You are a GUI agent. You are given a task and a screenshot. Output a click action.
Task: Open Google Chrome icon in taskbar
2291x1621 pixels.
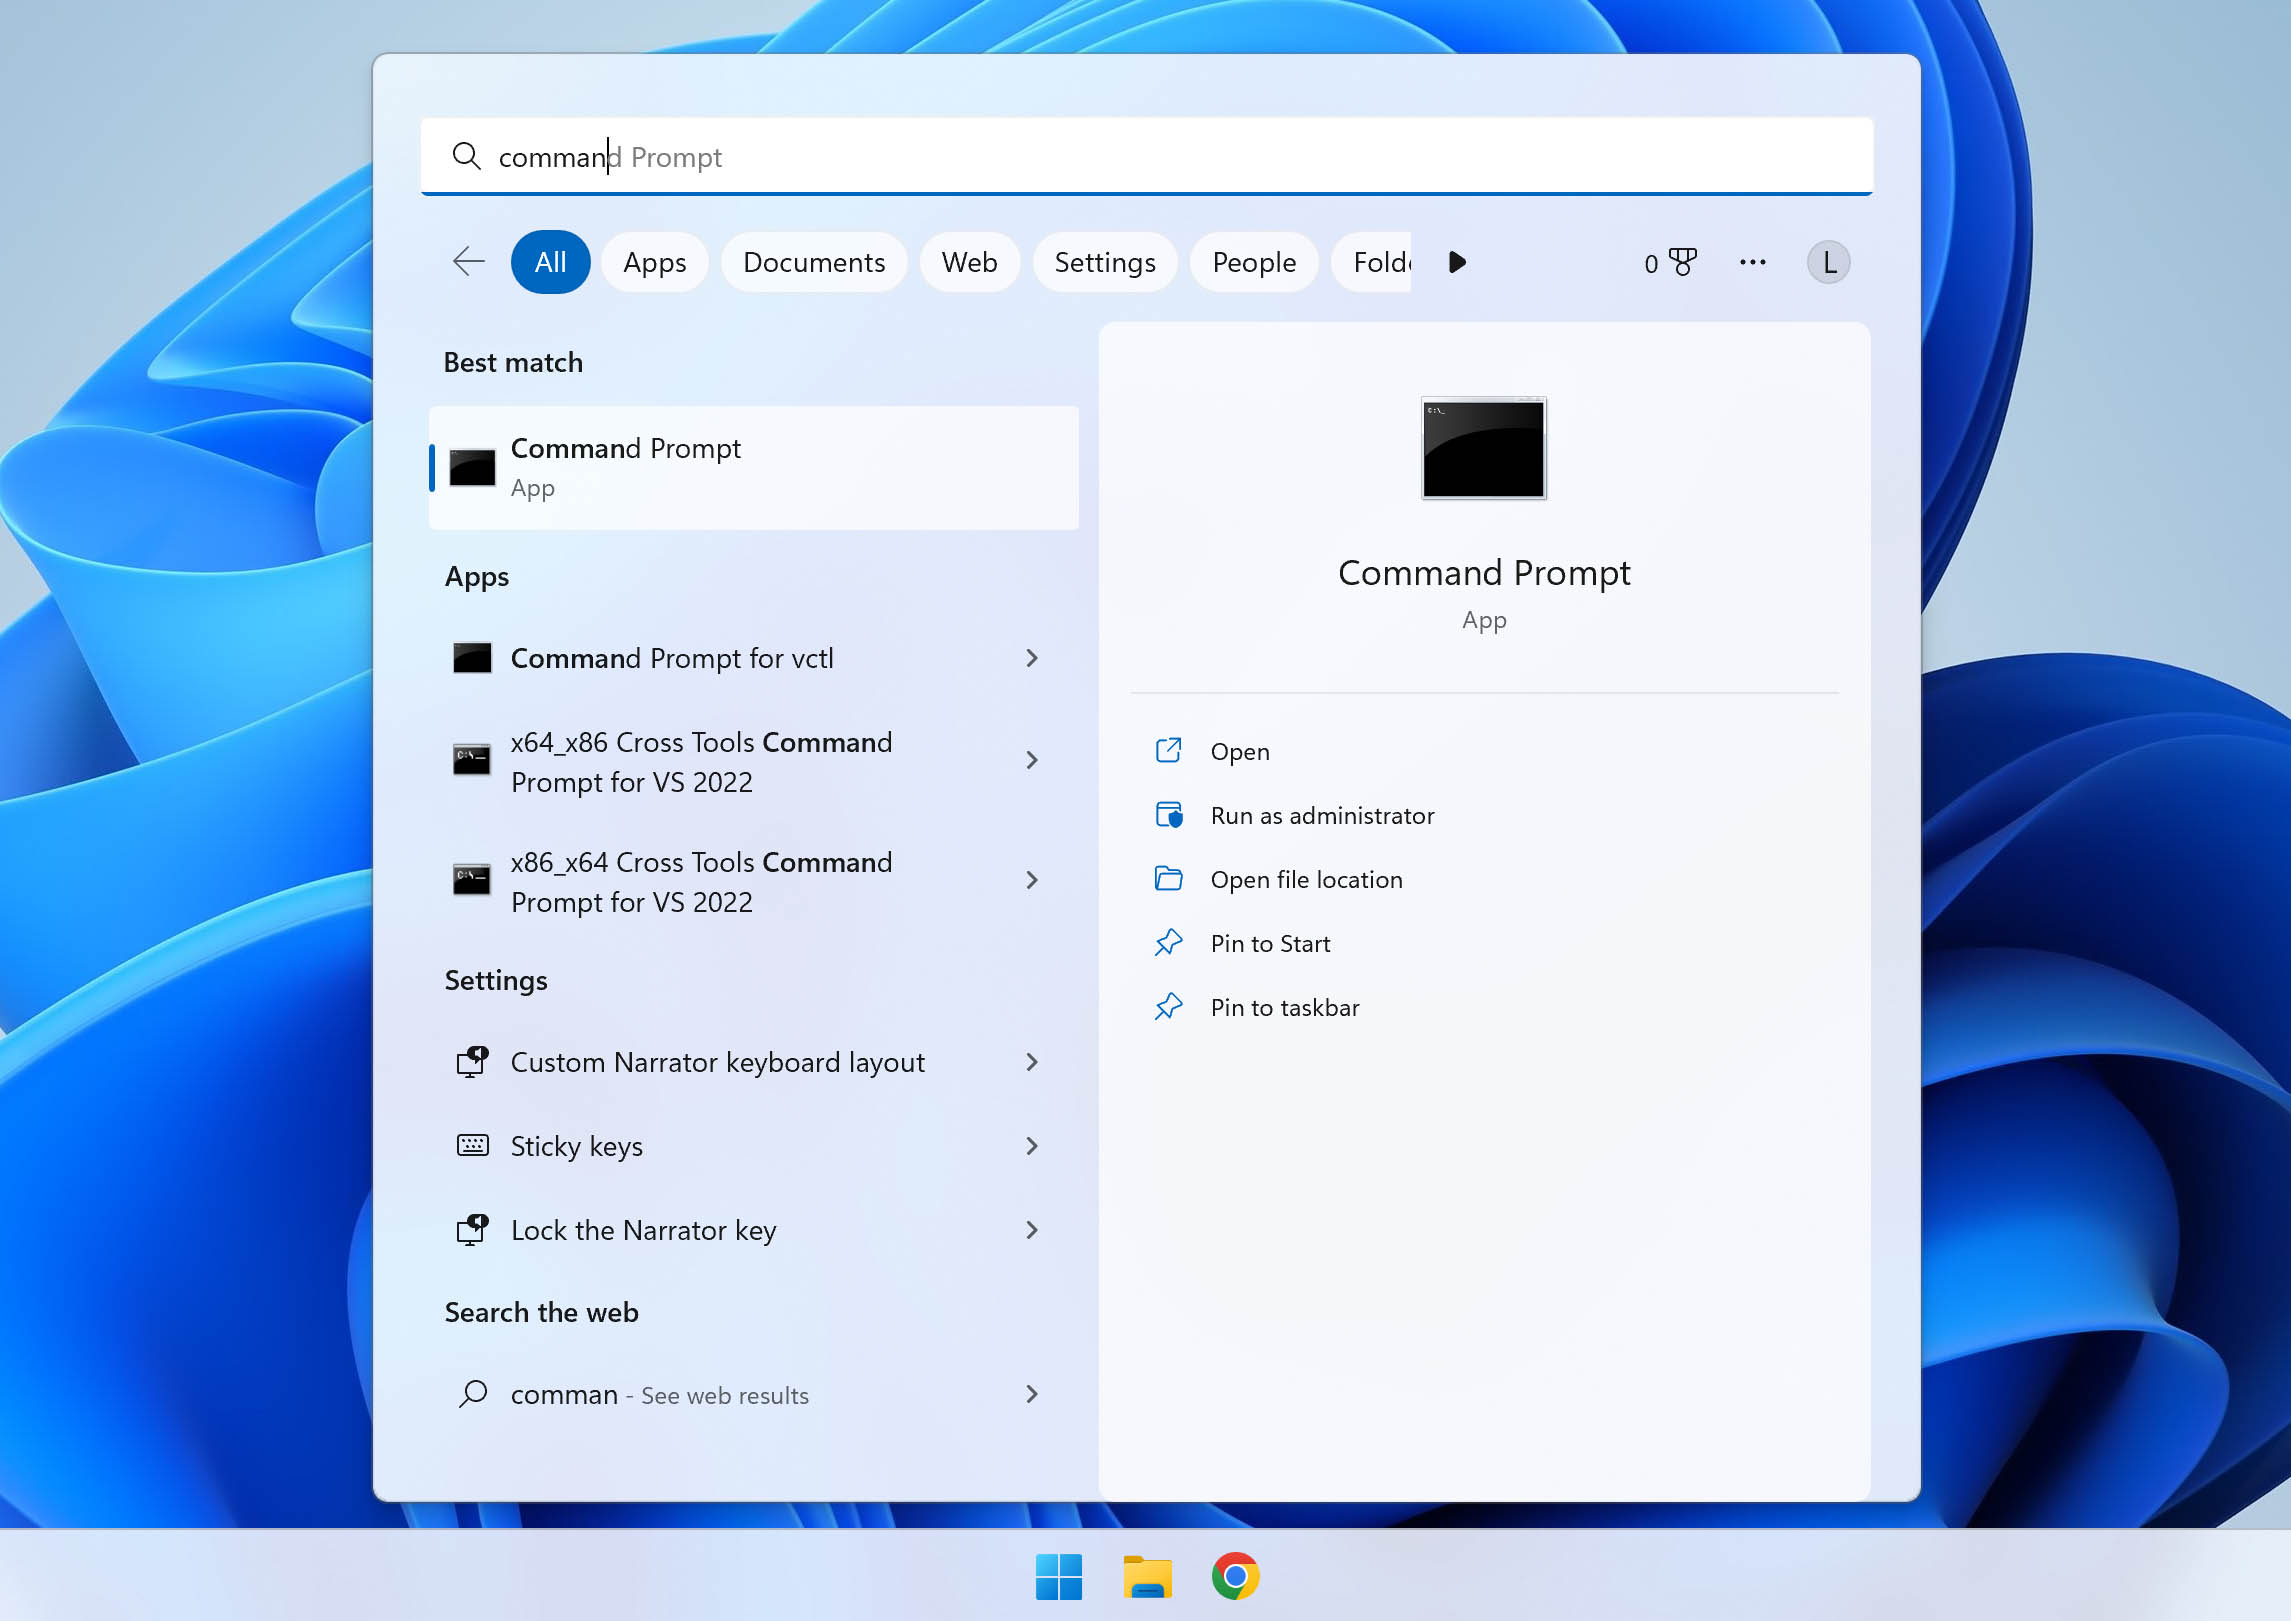point(1233,1575)
